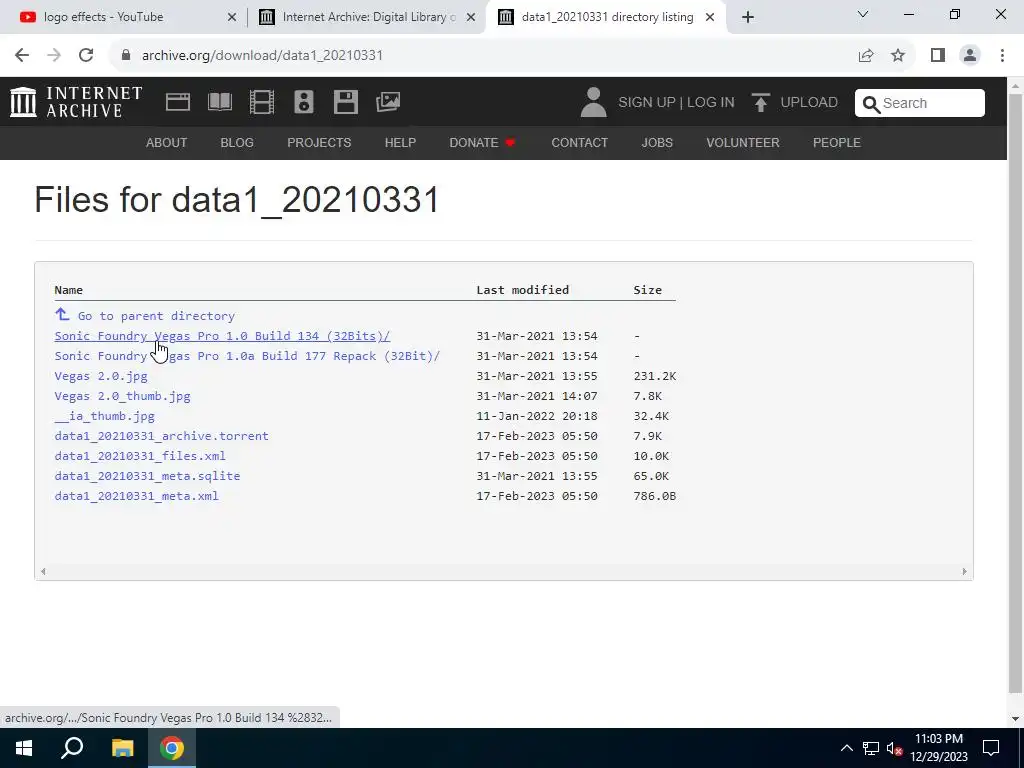Open Vegas 2.0_thumb.jpg file
The width and height of the screenshot is (1024, 768).
pos(123,396)
